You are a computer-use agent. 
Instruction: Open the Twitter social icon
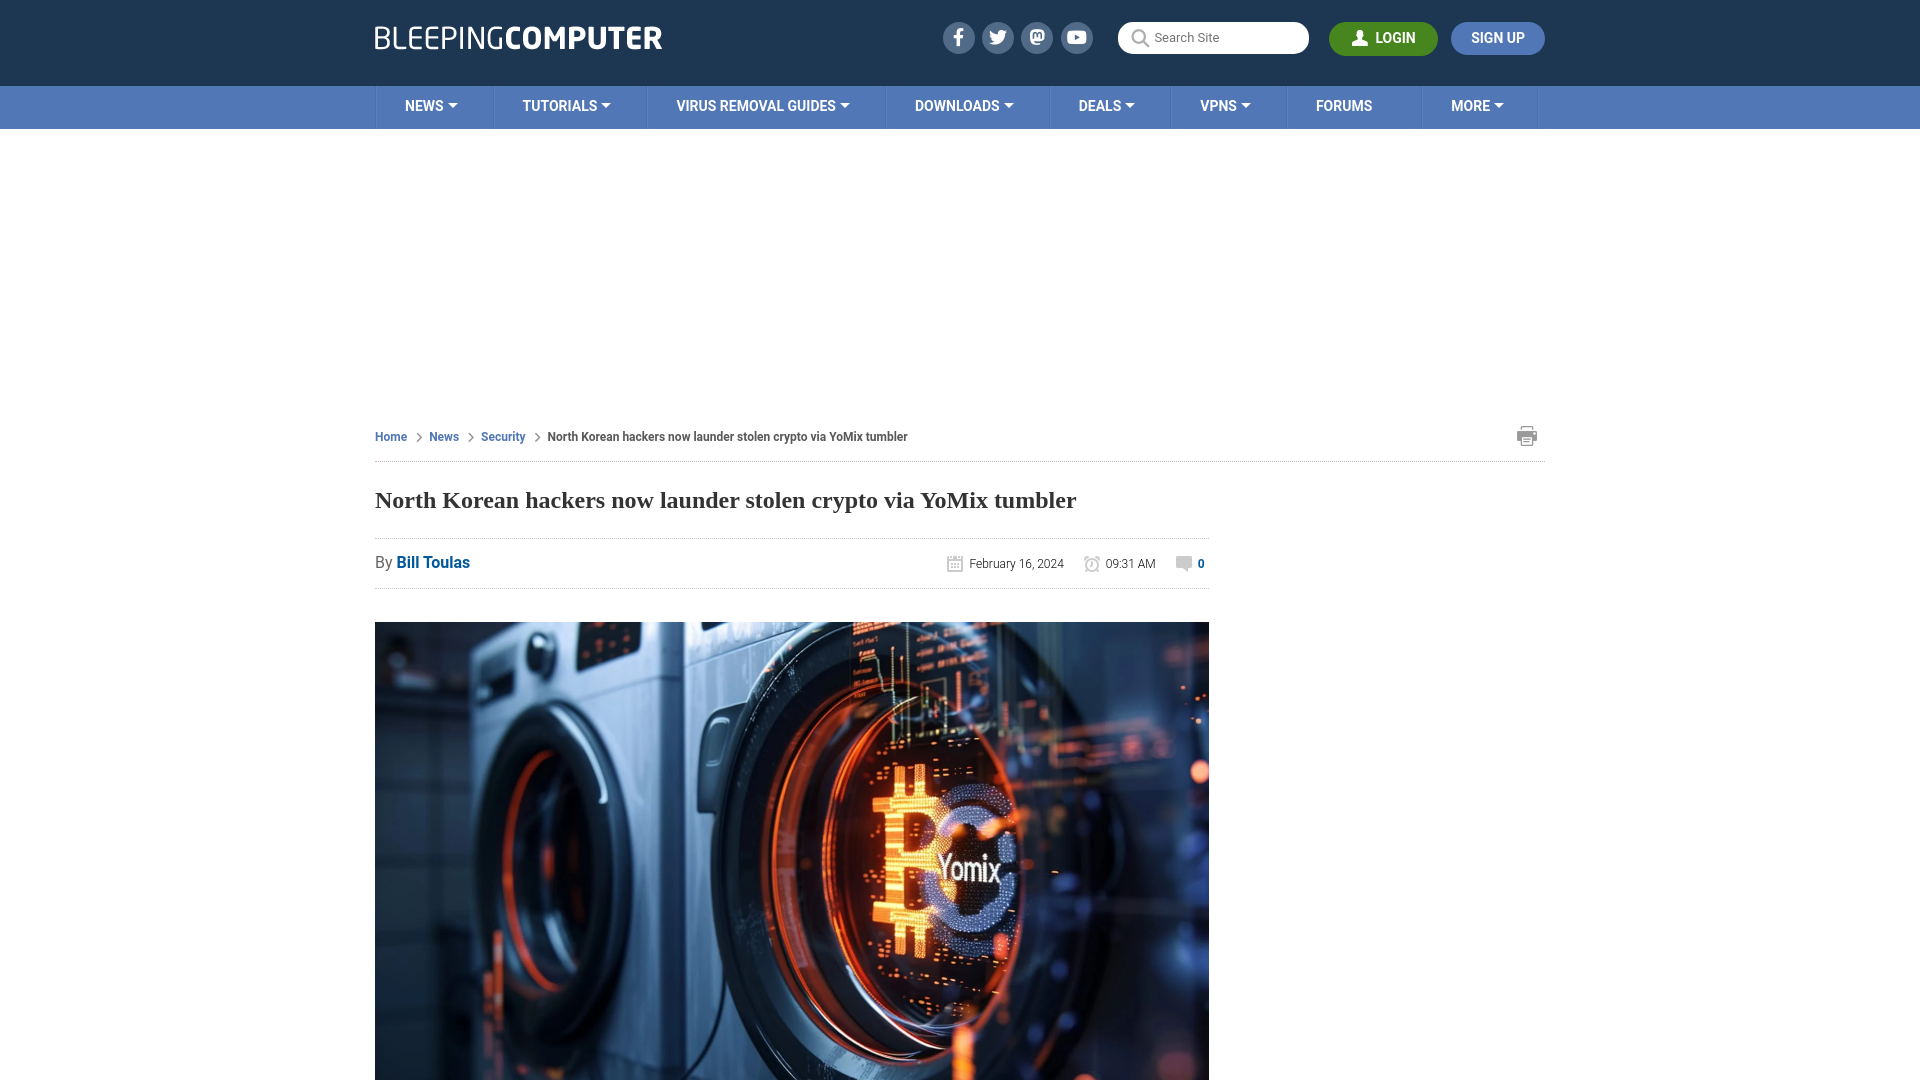coord(997,37)
